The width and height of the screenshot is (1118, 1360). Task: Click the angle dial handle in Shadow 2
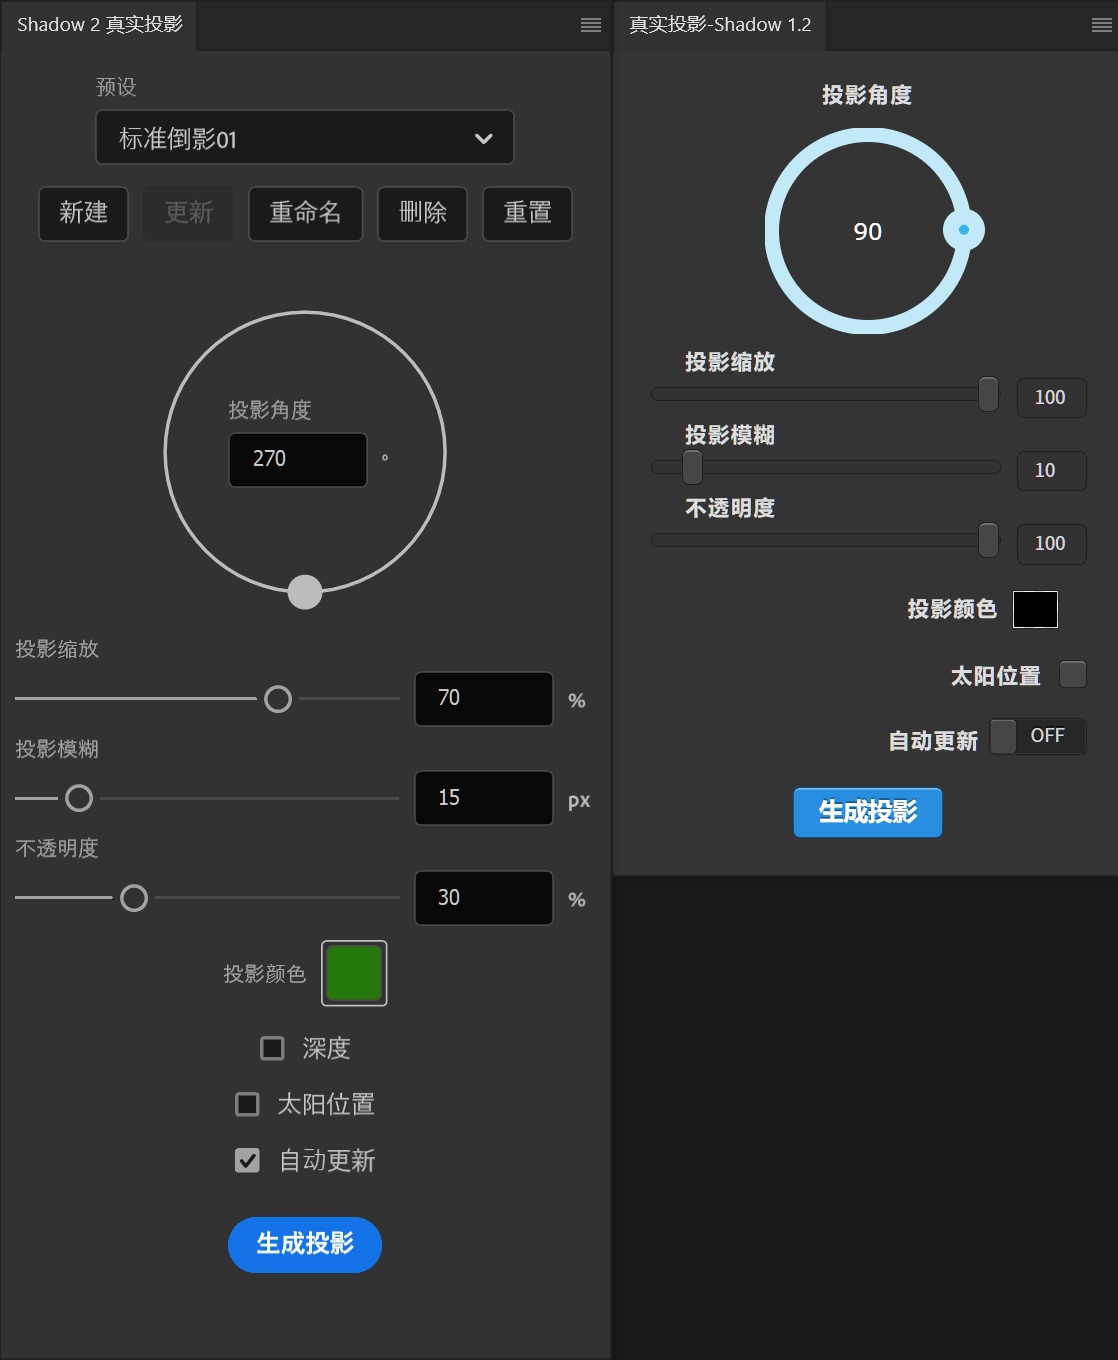(305, 592)
